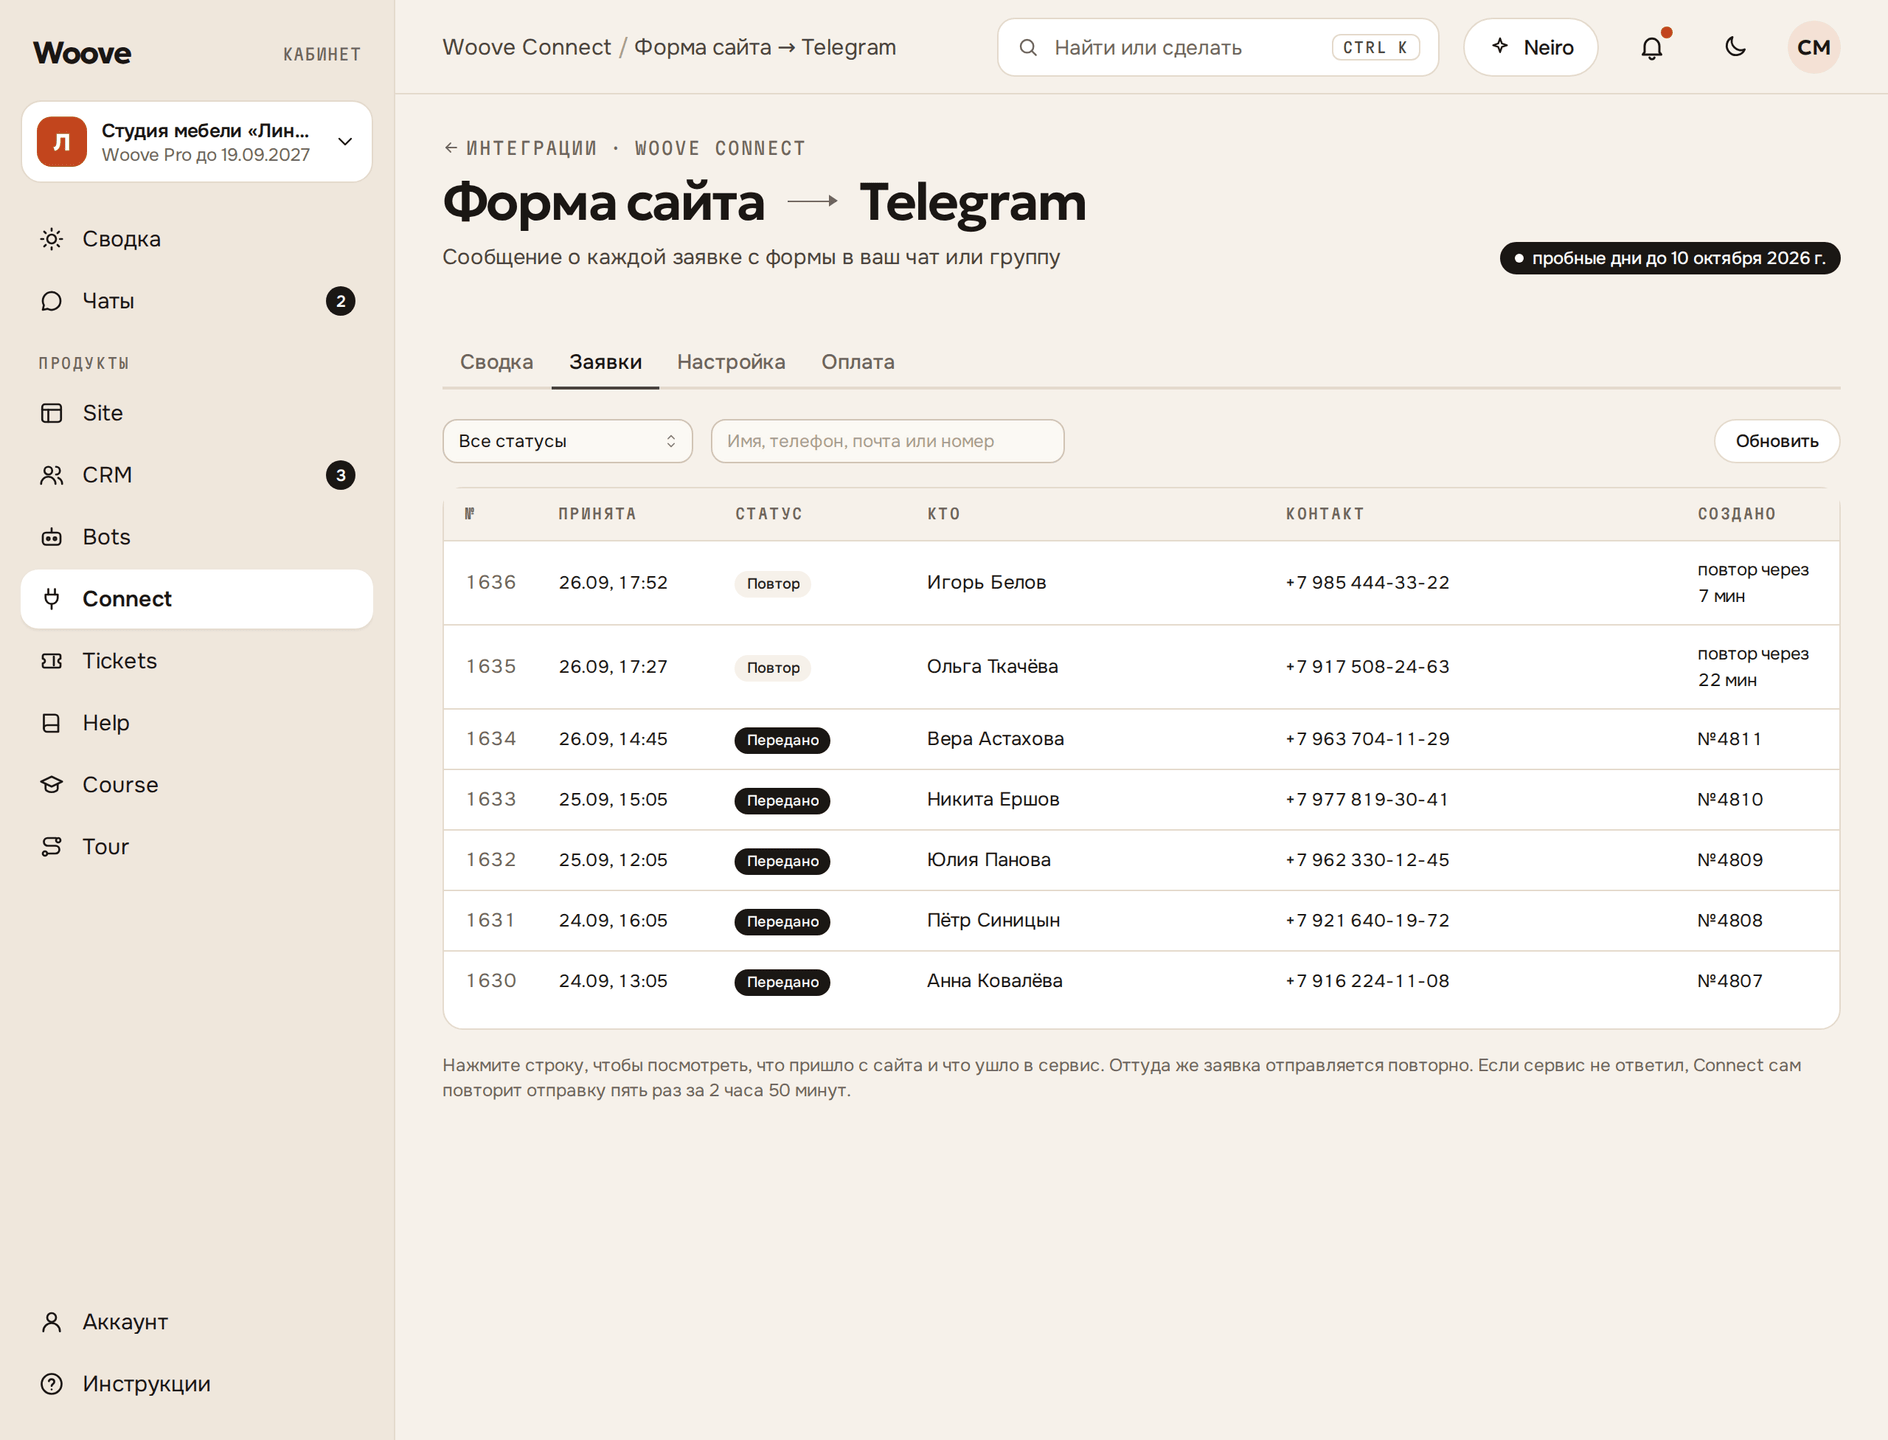Click Woove Connect breadcrumb link
The height and width of the screenshot is (1440, 1888).
(527, 47)
